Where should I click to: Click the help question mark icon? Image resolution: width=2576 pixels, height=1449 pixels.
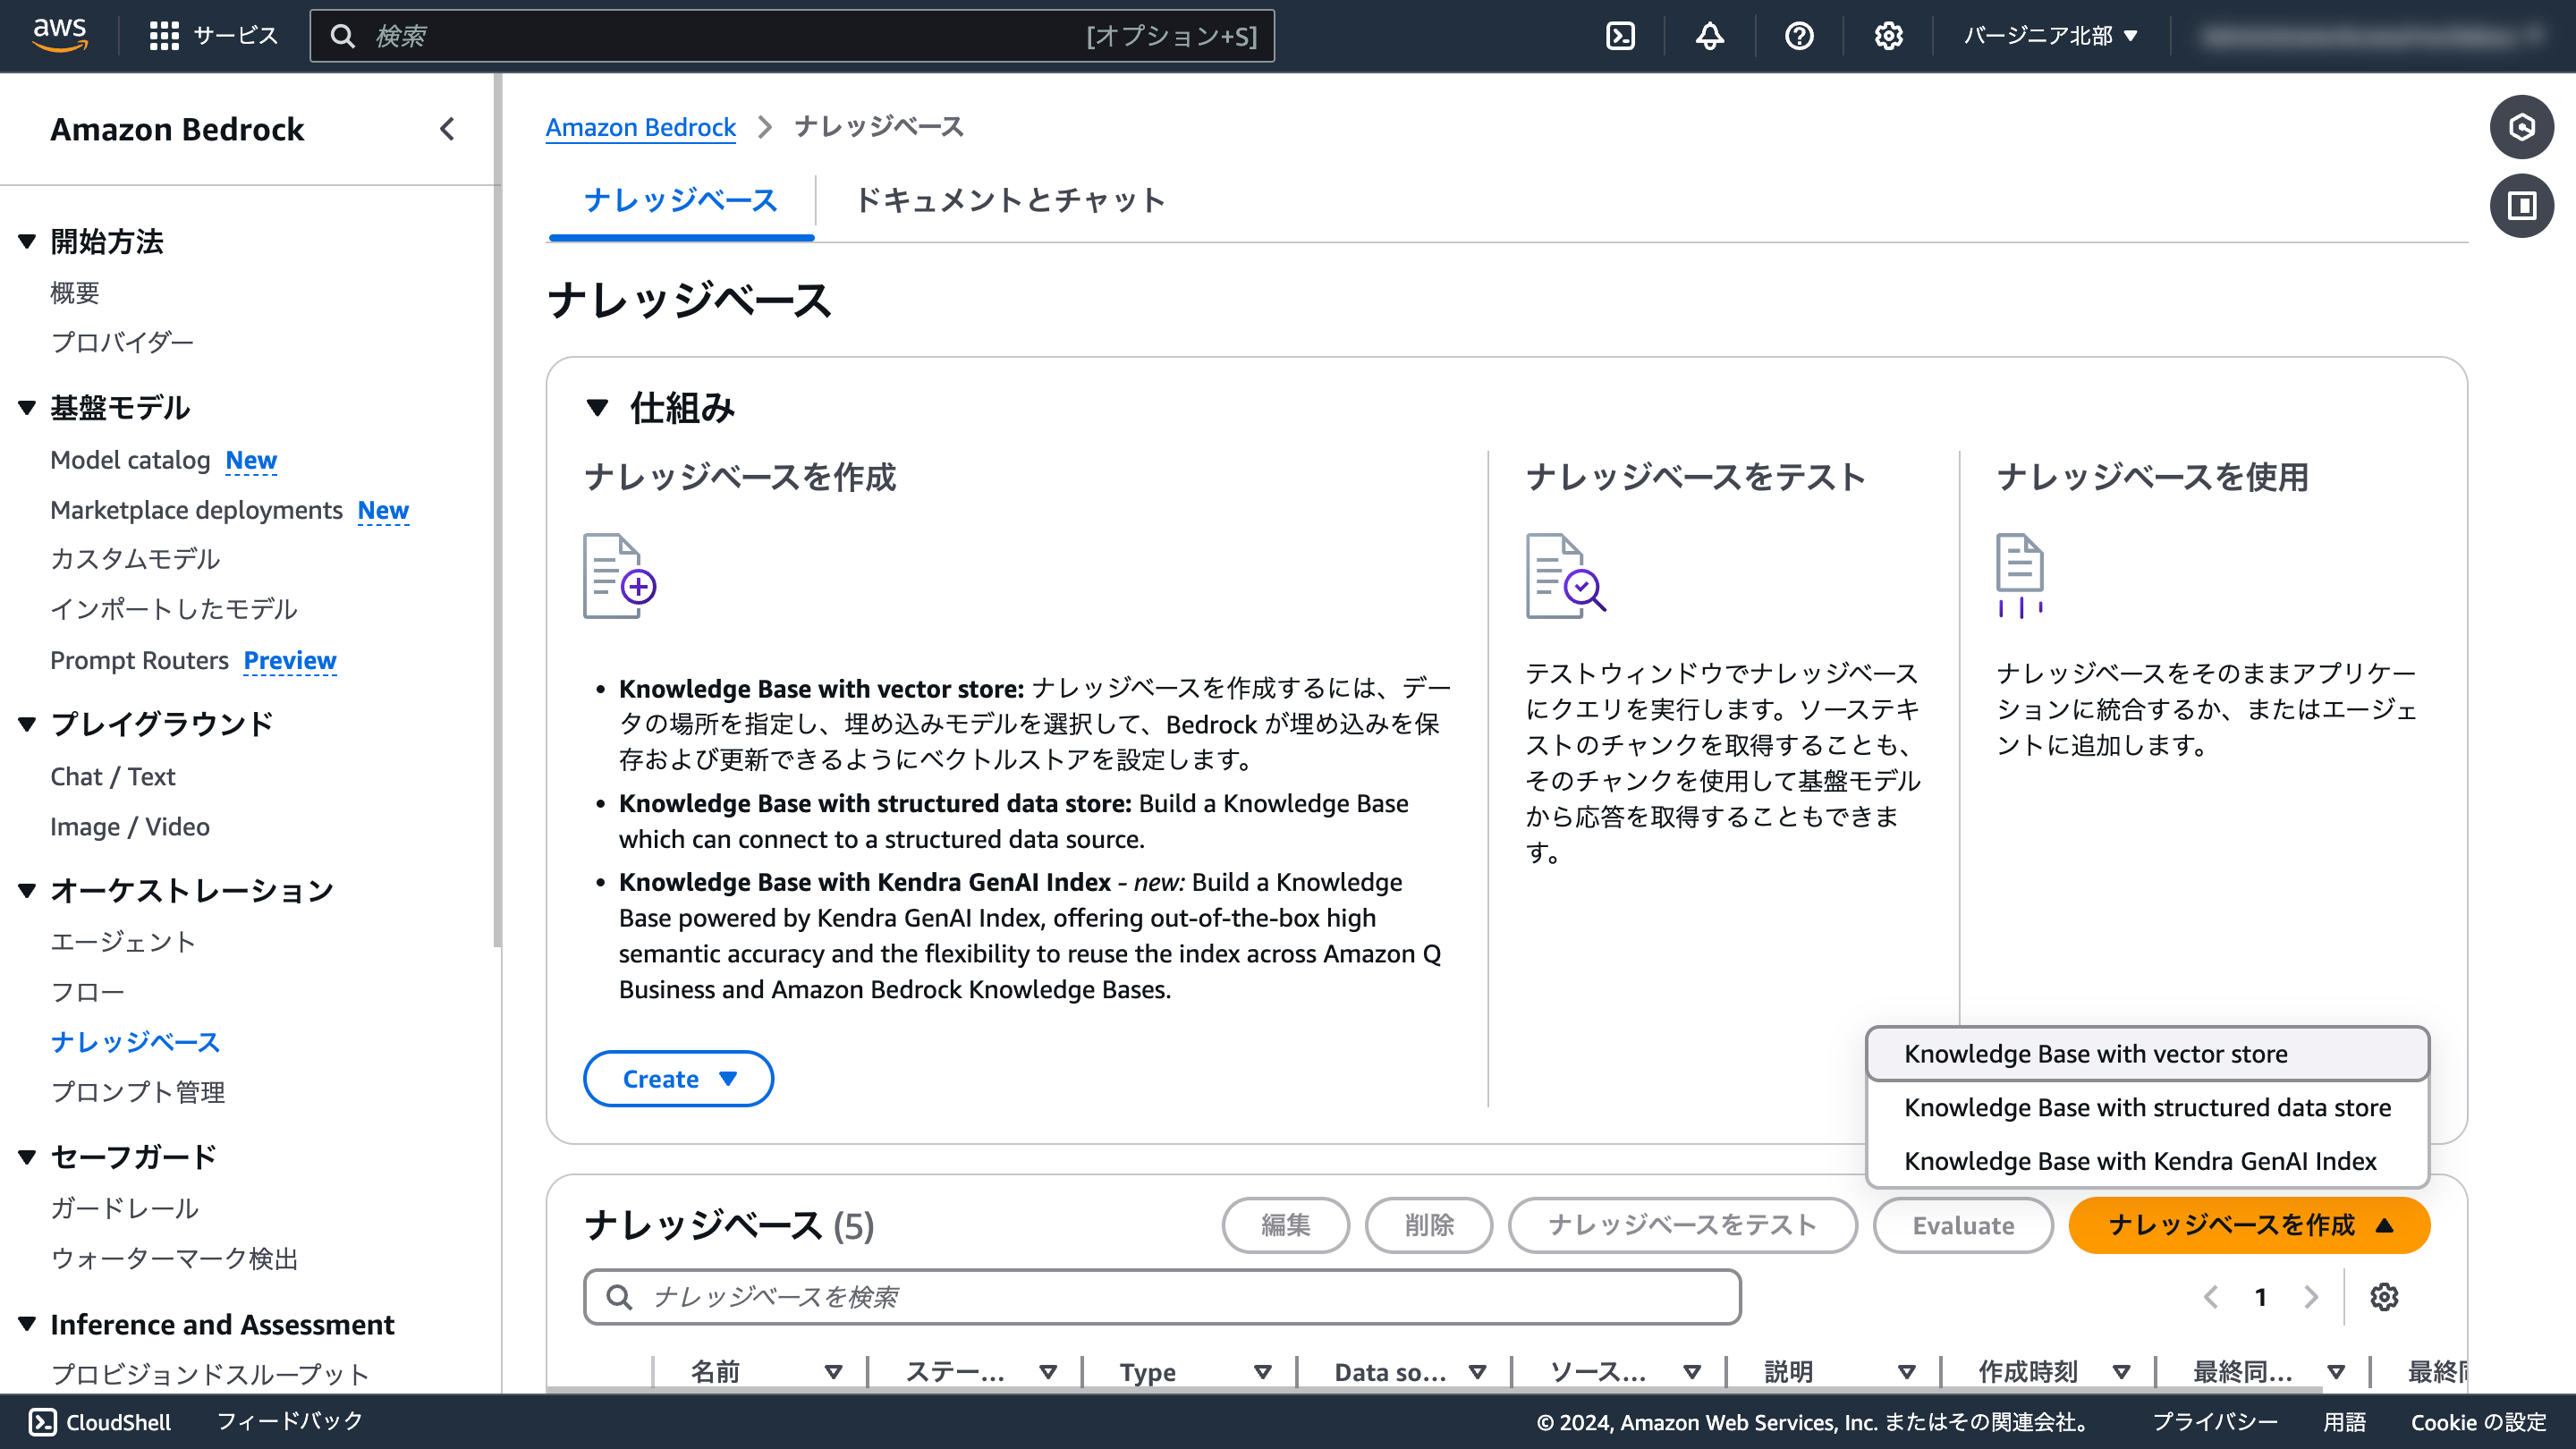pos(1798,36)
